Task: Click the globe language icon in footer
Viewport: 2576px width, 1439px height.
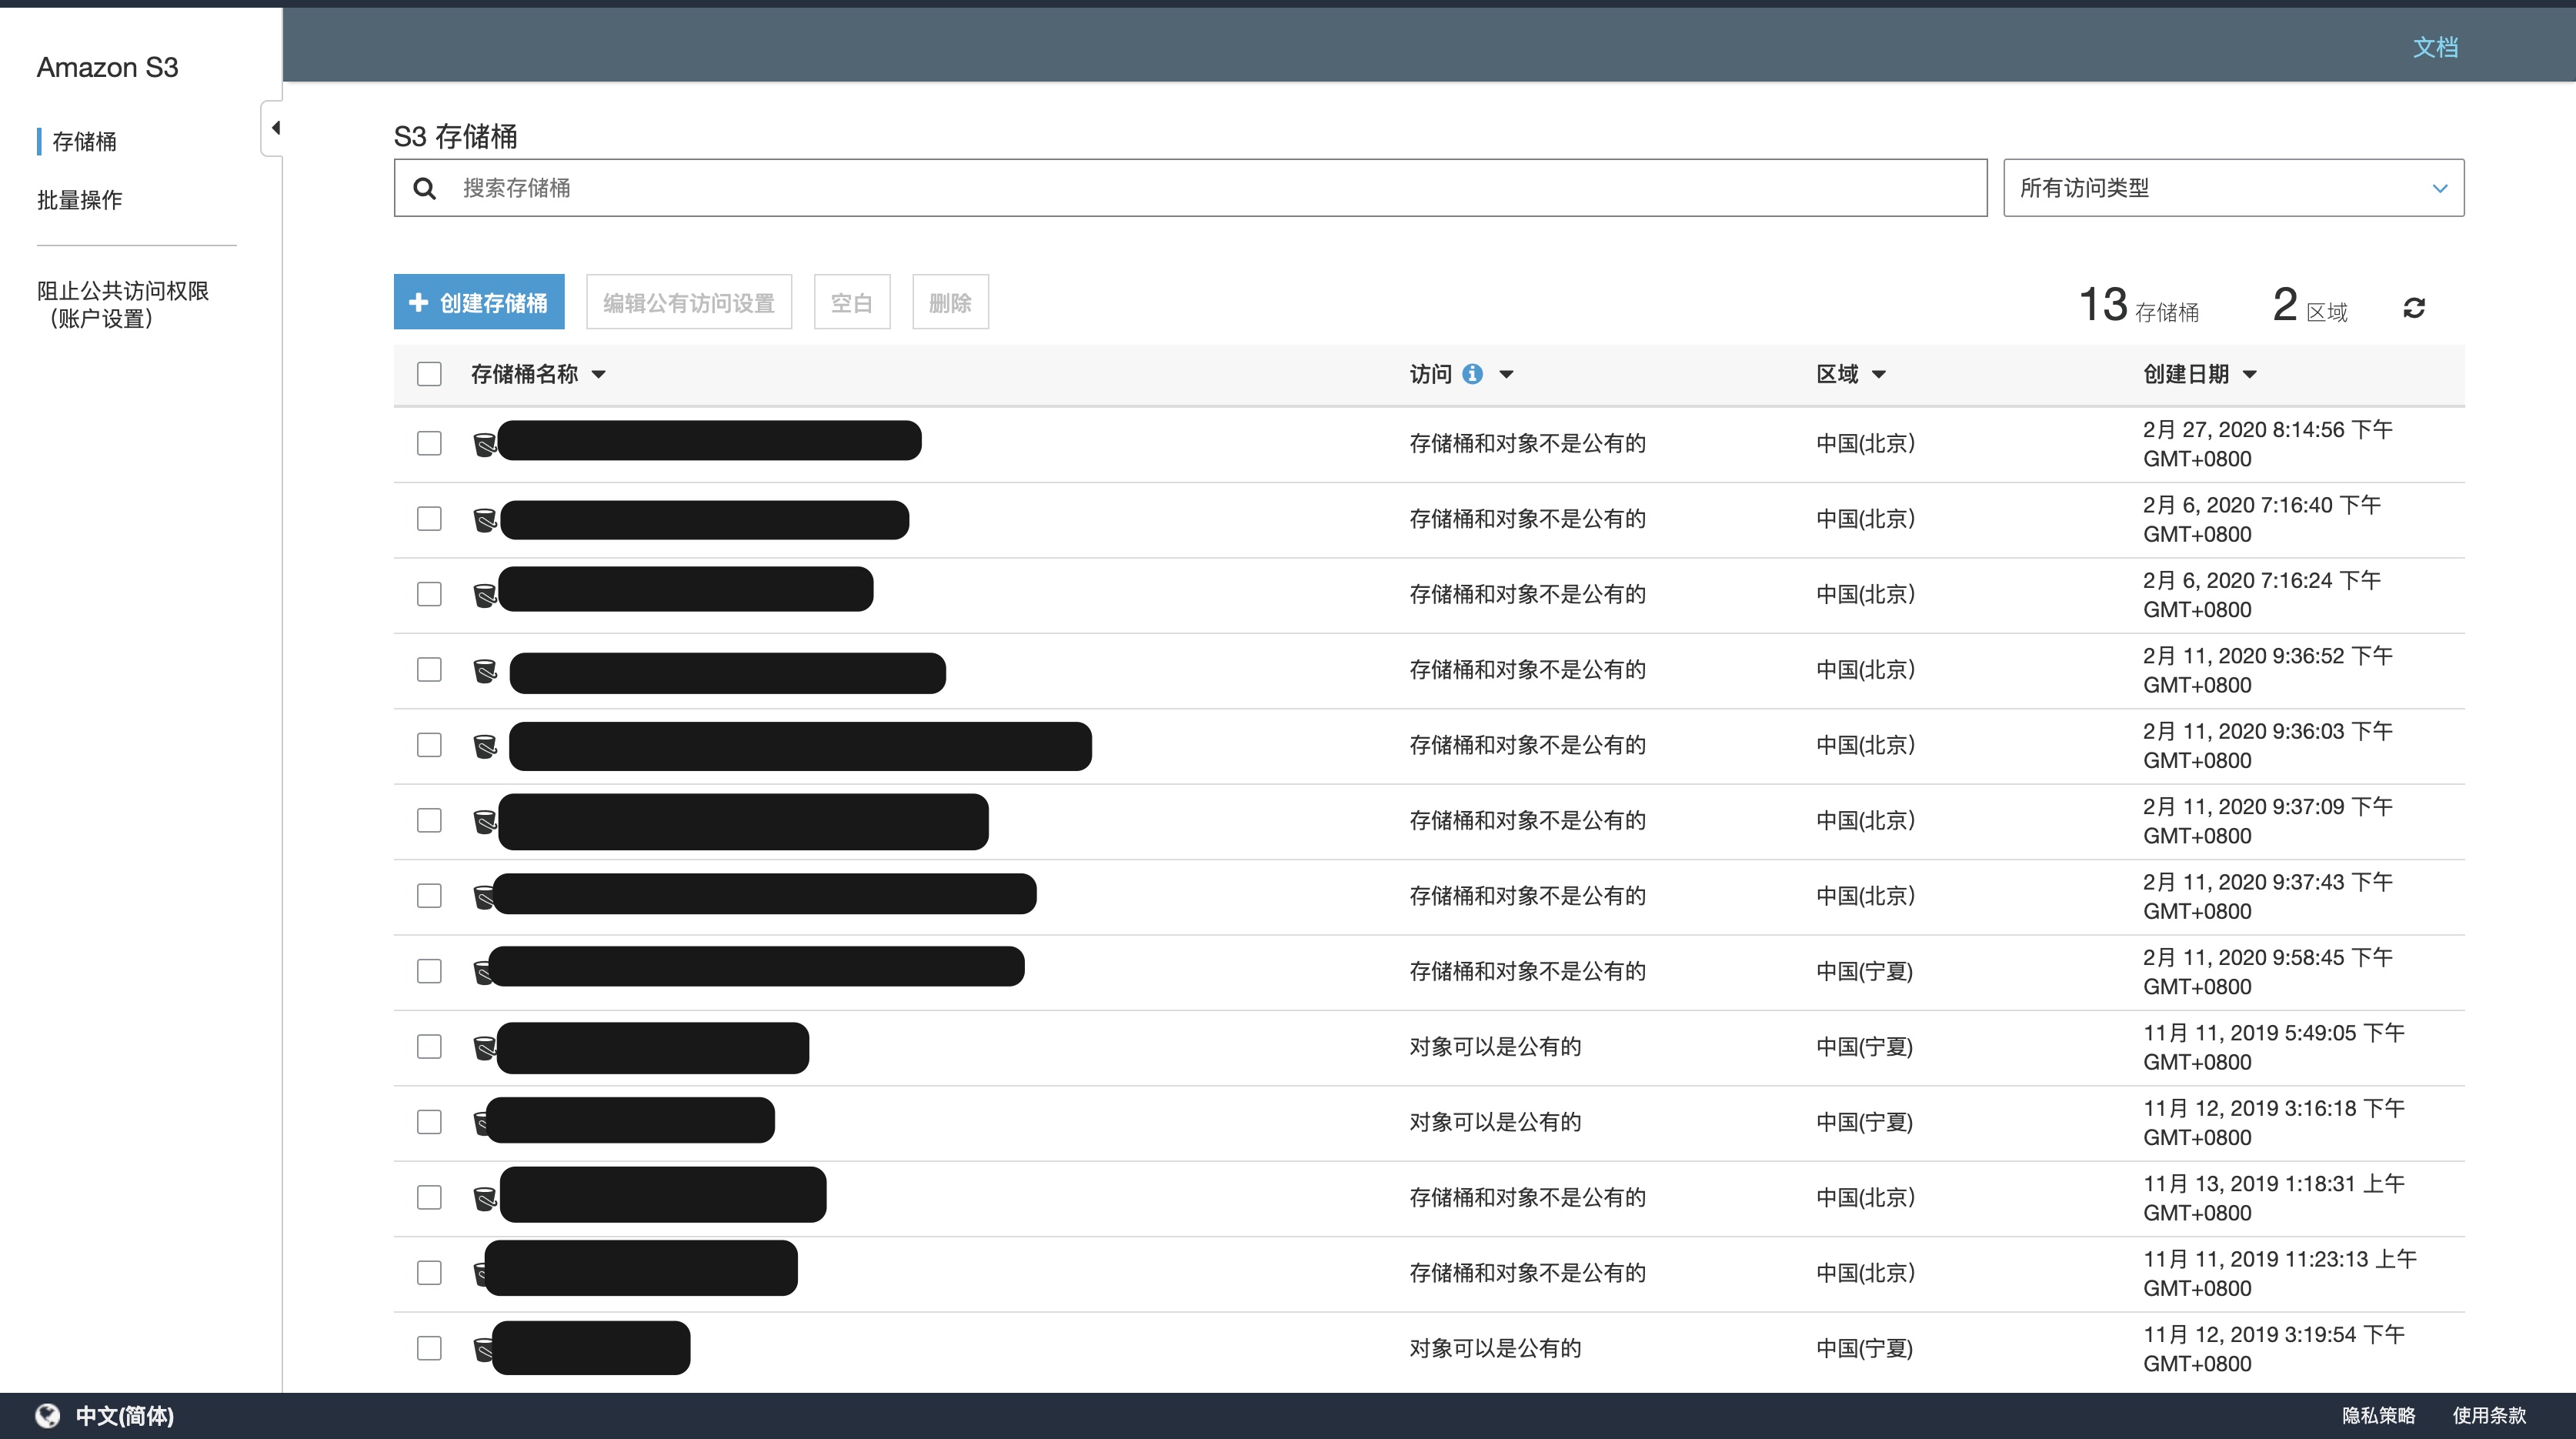Action: [47, 1415]
